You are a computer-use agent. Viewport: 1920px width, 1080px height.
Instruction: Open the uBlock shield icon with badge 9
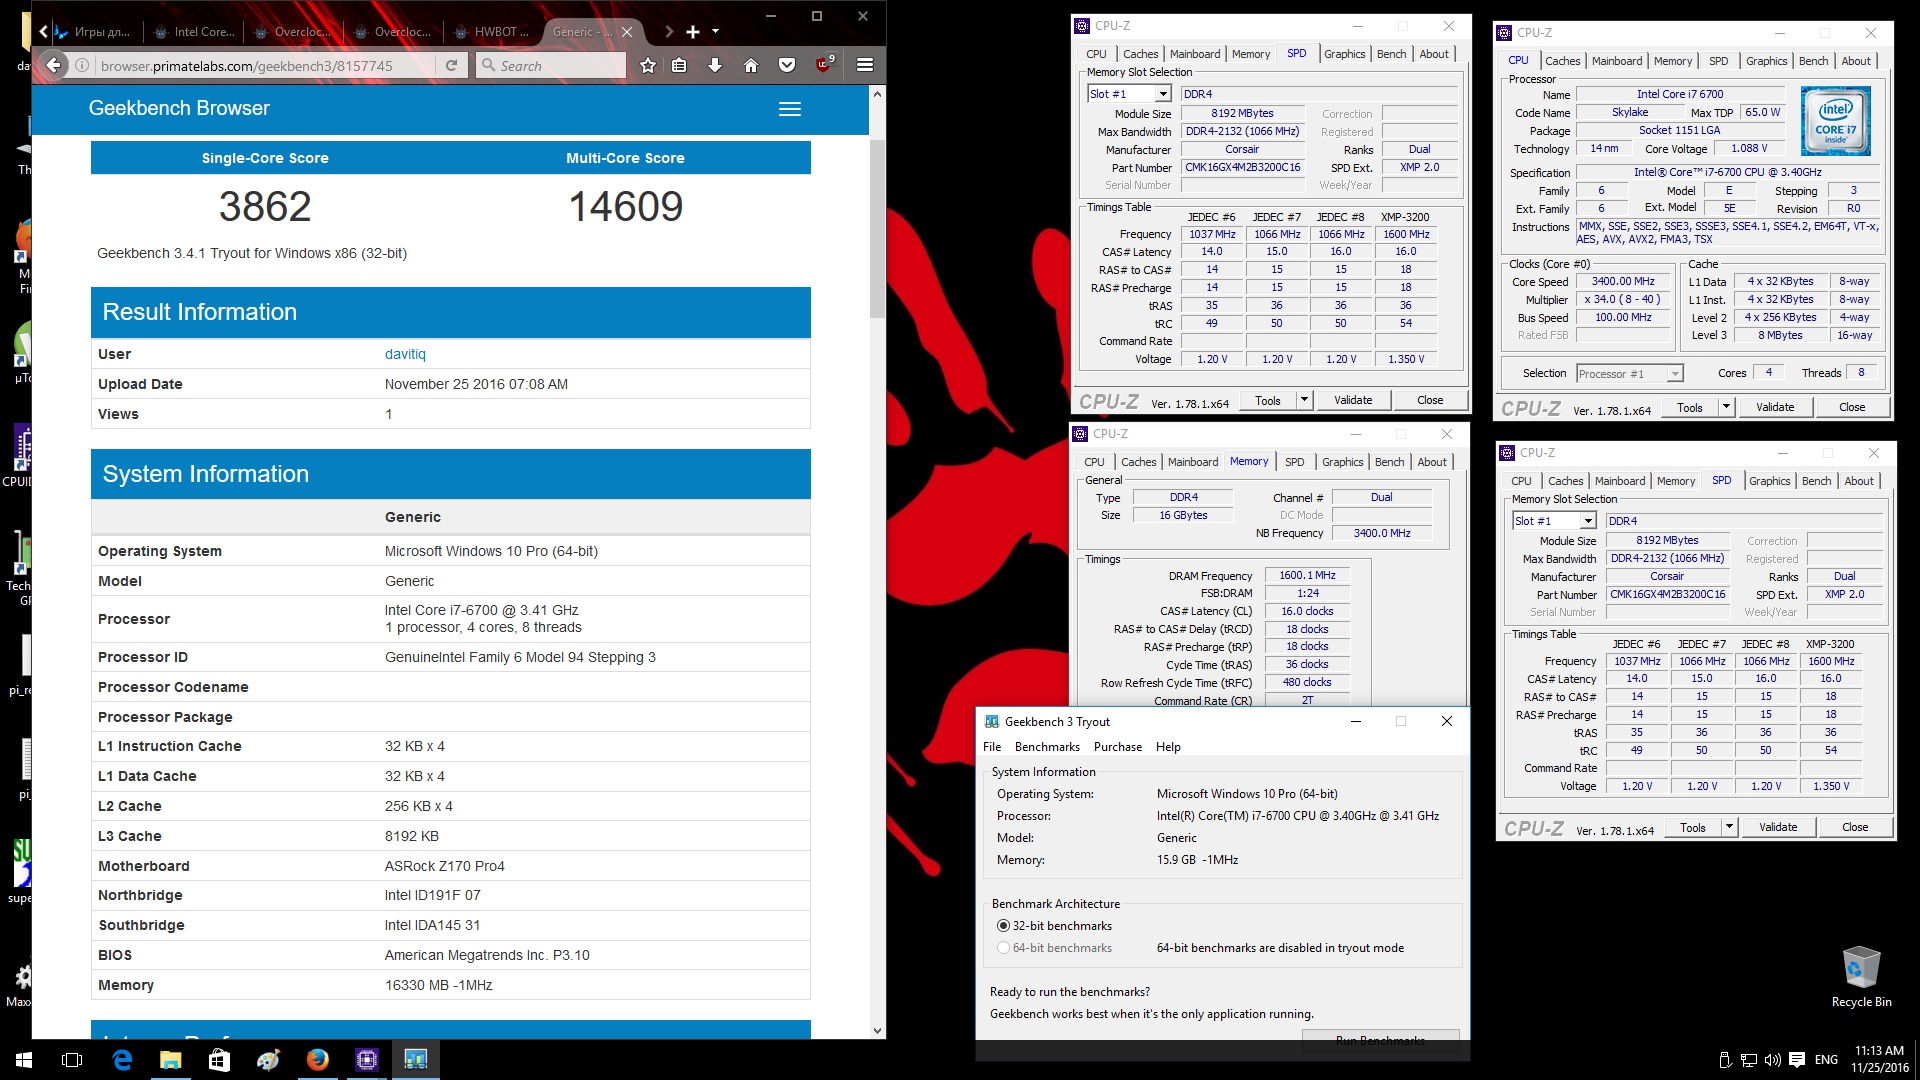(x=824, y=64)
